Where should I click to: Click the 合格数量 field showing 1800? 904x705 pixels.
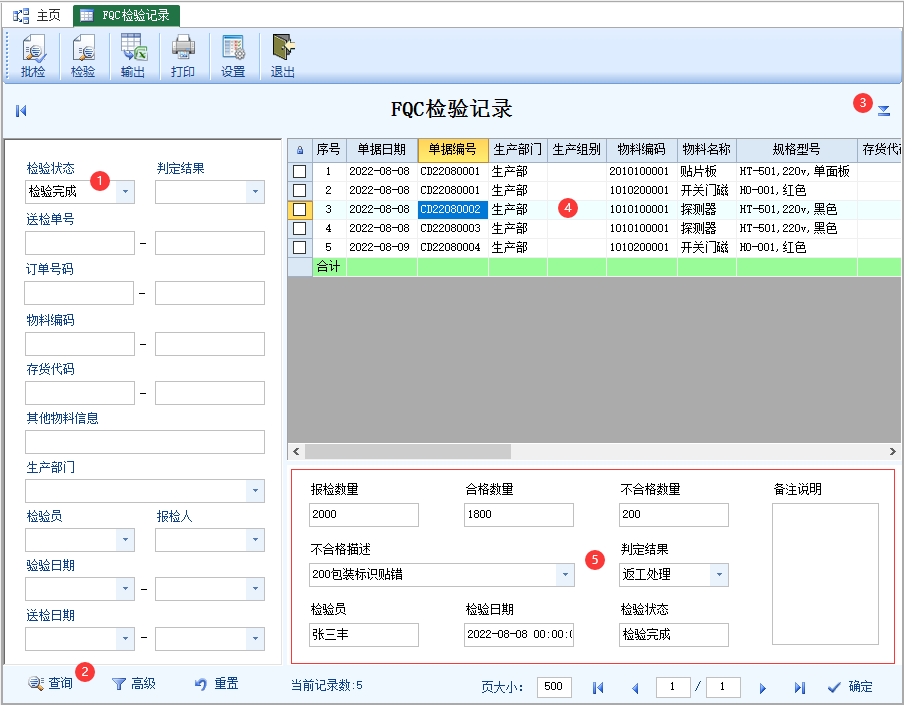[519, 515]
